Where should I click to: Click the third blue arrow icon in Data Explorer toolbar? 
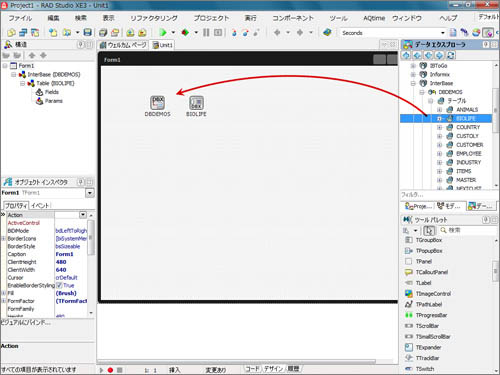tap(428, 55)
